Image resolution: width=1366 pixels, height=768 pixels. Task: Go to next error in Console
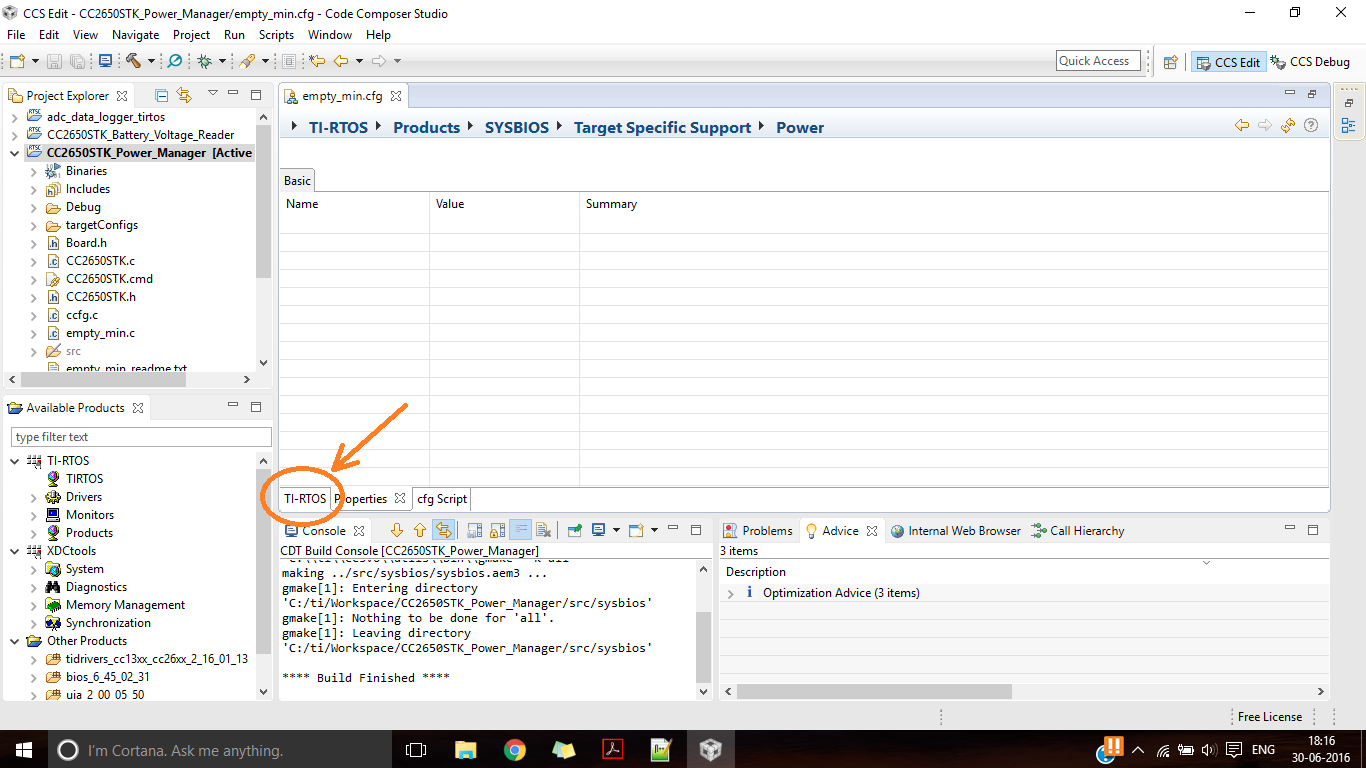pyautogui.click(x=397, y=530)
